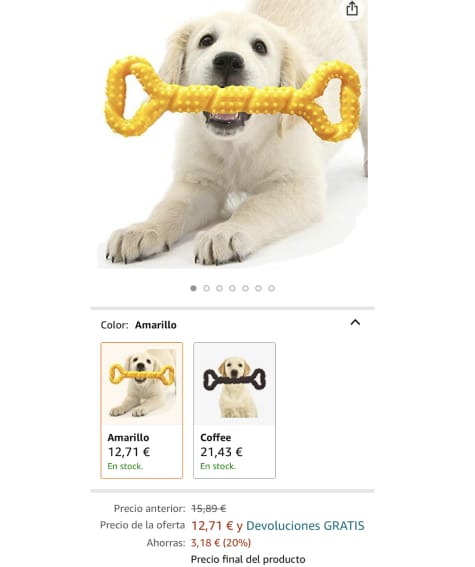The height and width of the screenshot is (567, 475).
Task: Collapse the Color options chevron
Action: tap(355, 322)
